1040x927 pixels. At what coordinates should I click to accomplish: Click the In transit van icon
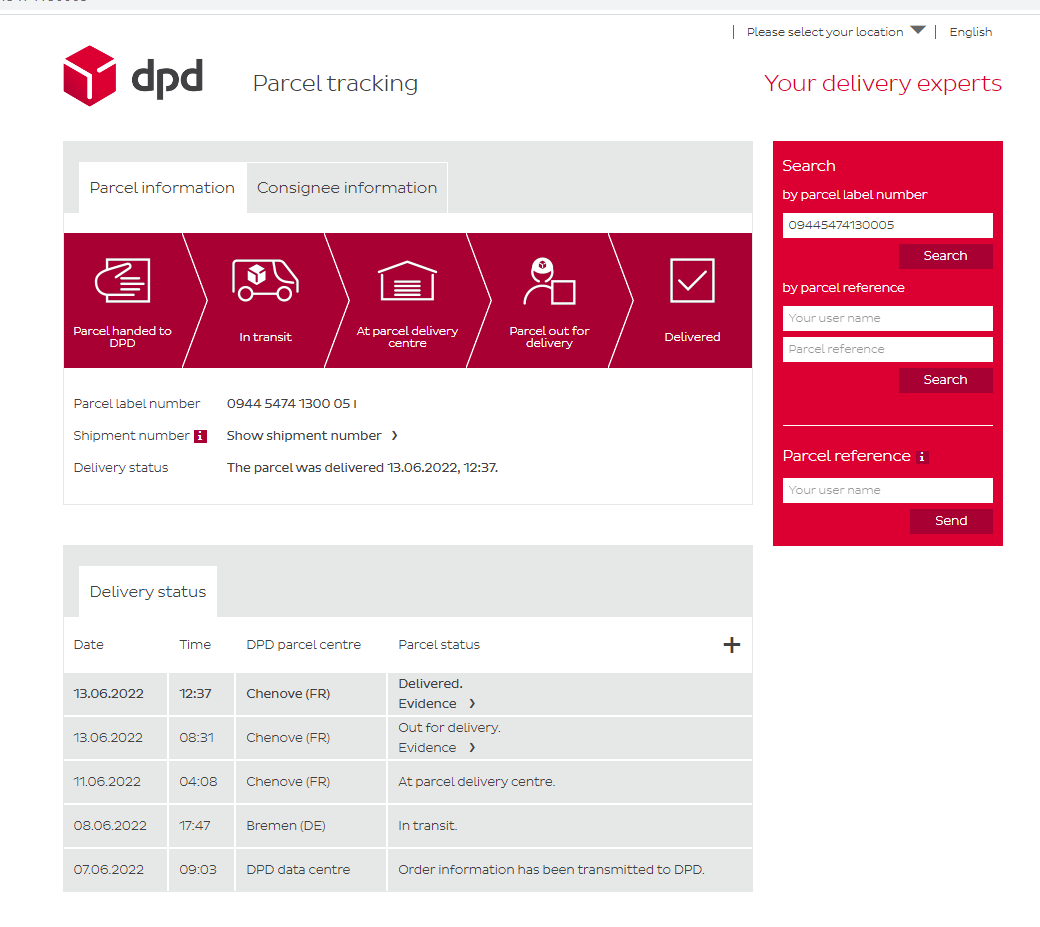point(265,280)
